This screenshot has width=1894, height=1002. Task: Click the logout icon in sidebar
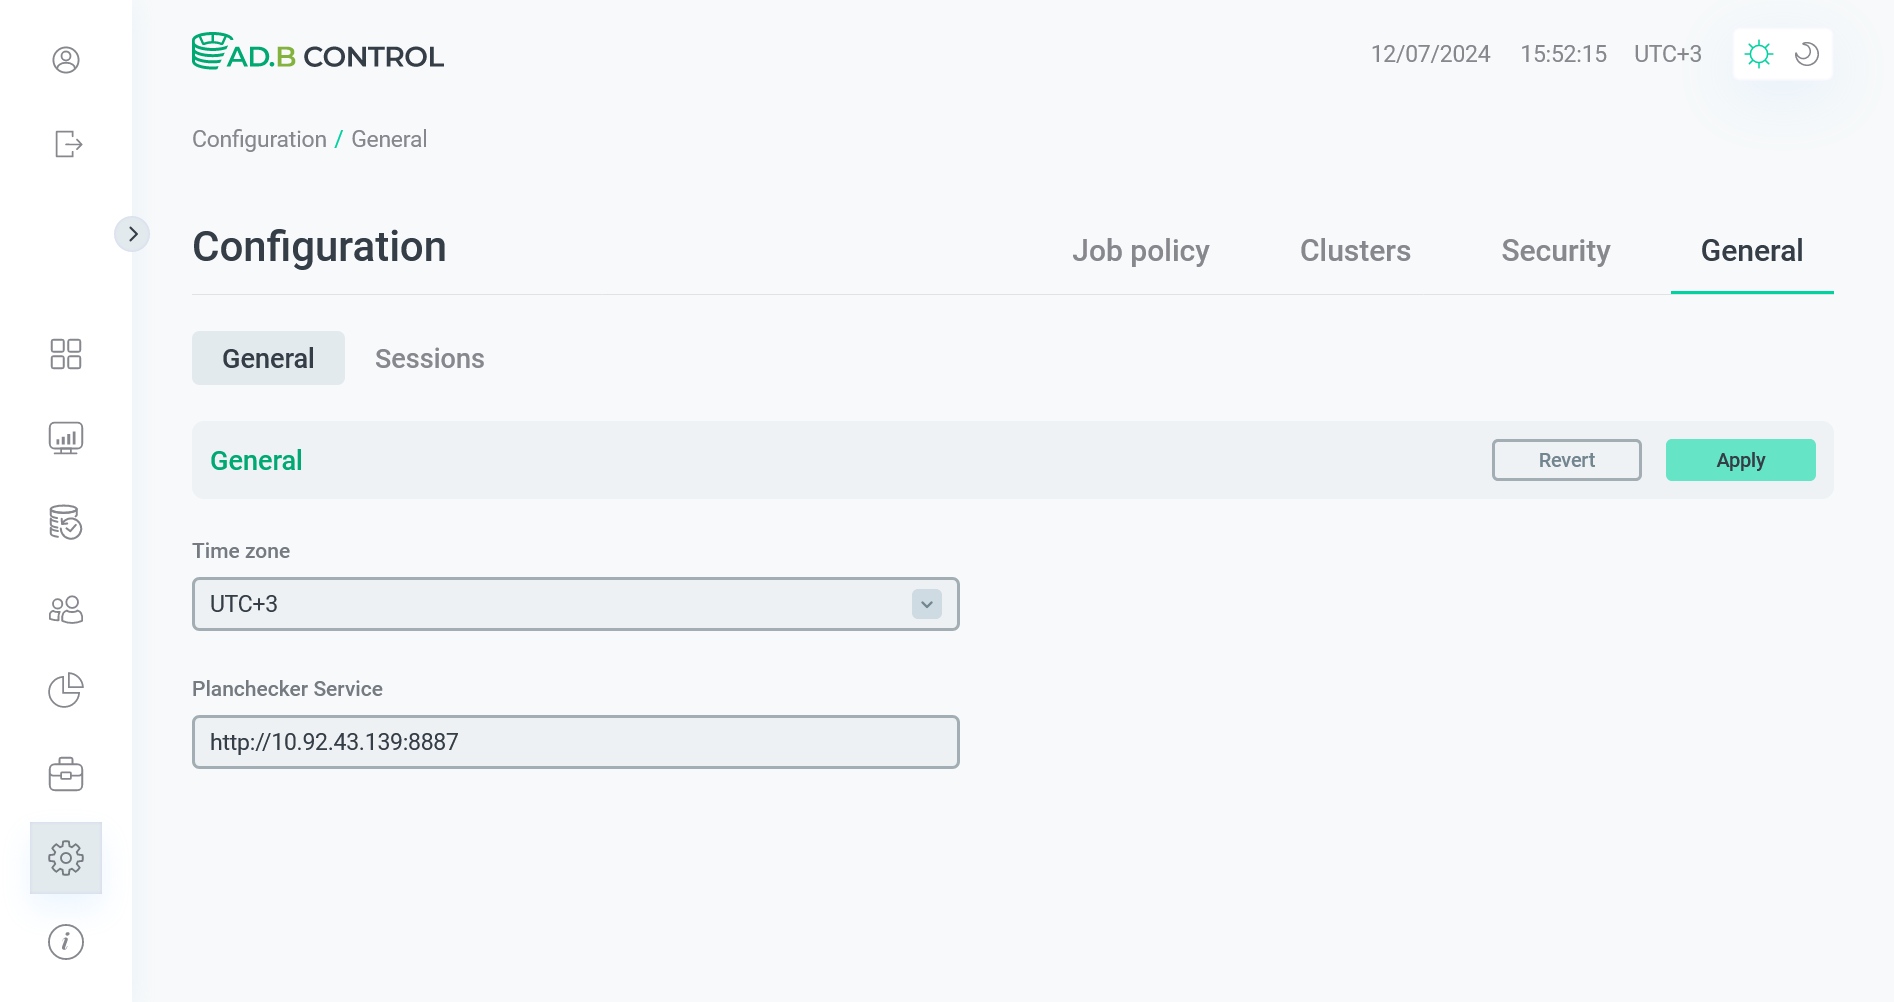click(67, 144)
